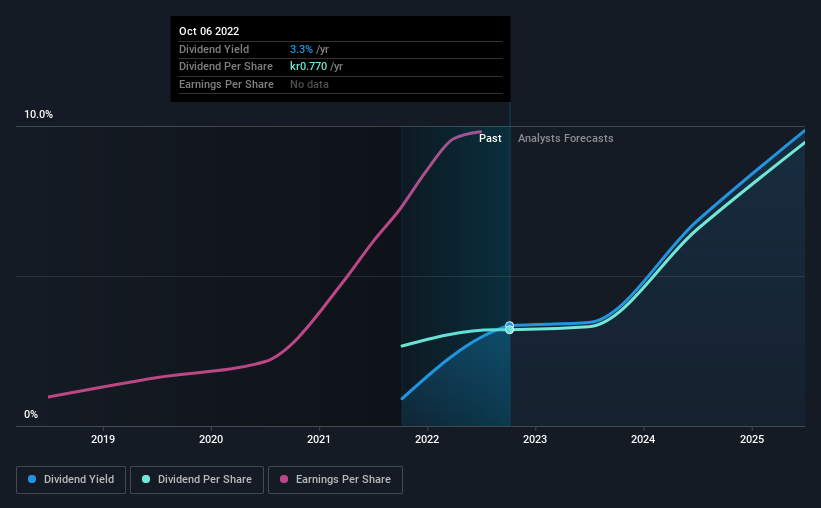Toggle the Earnings Per Share legend button
This screenshot has height=508, width=821.
pyautogui.click(x=335, y=480)
